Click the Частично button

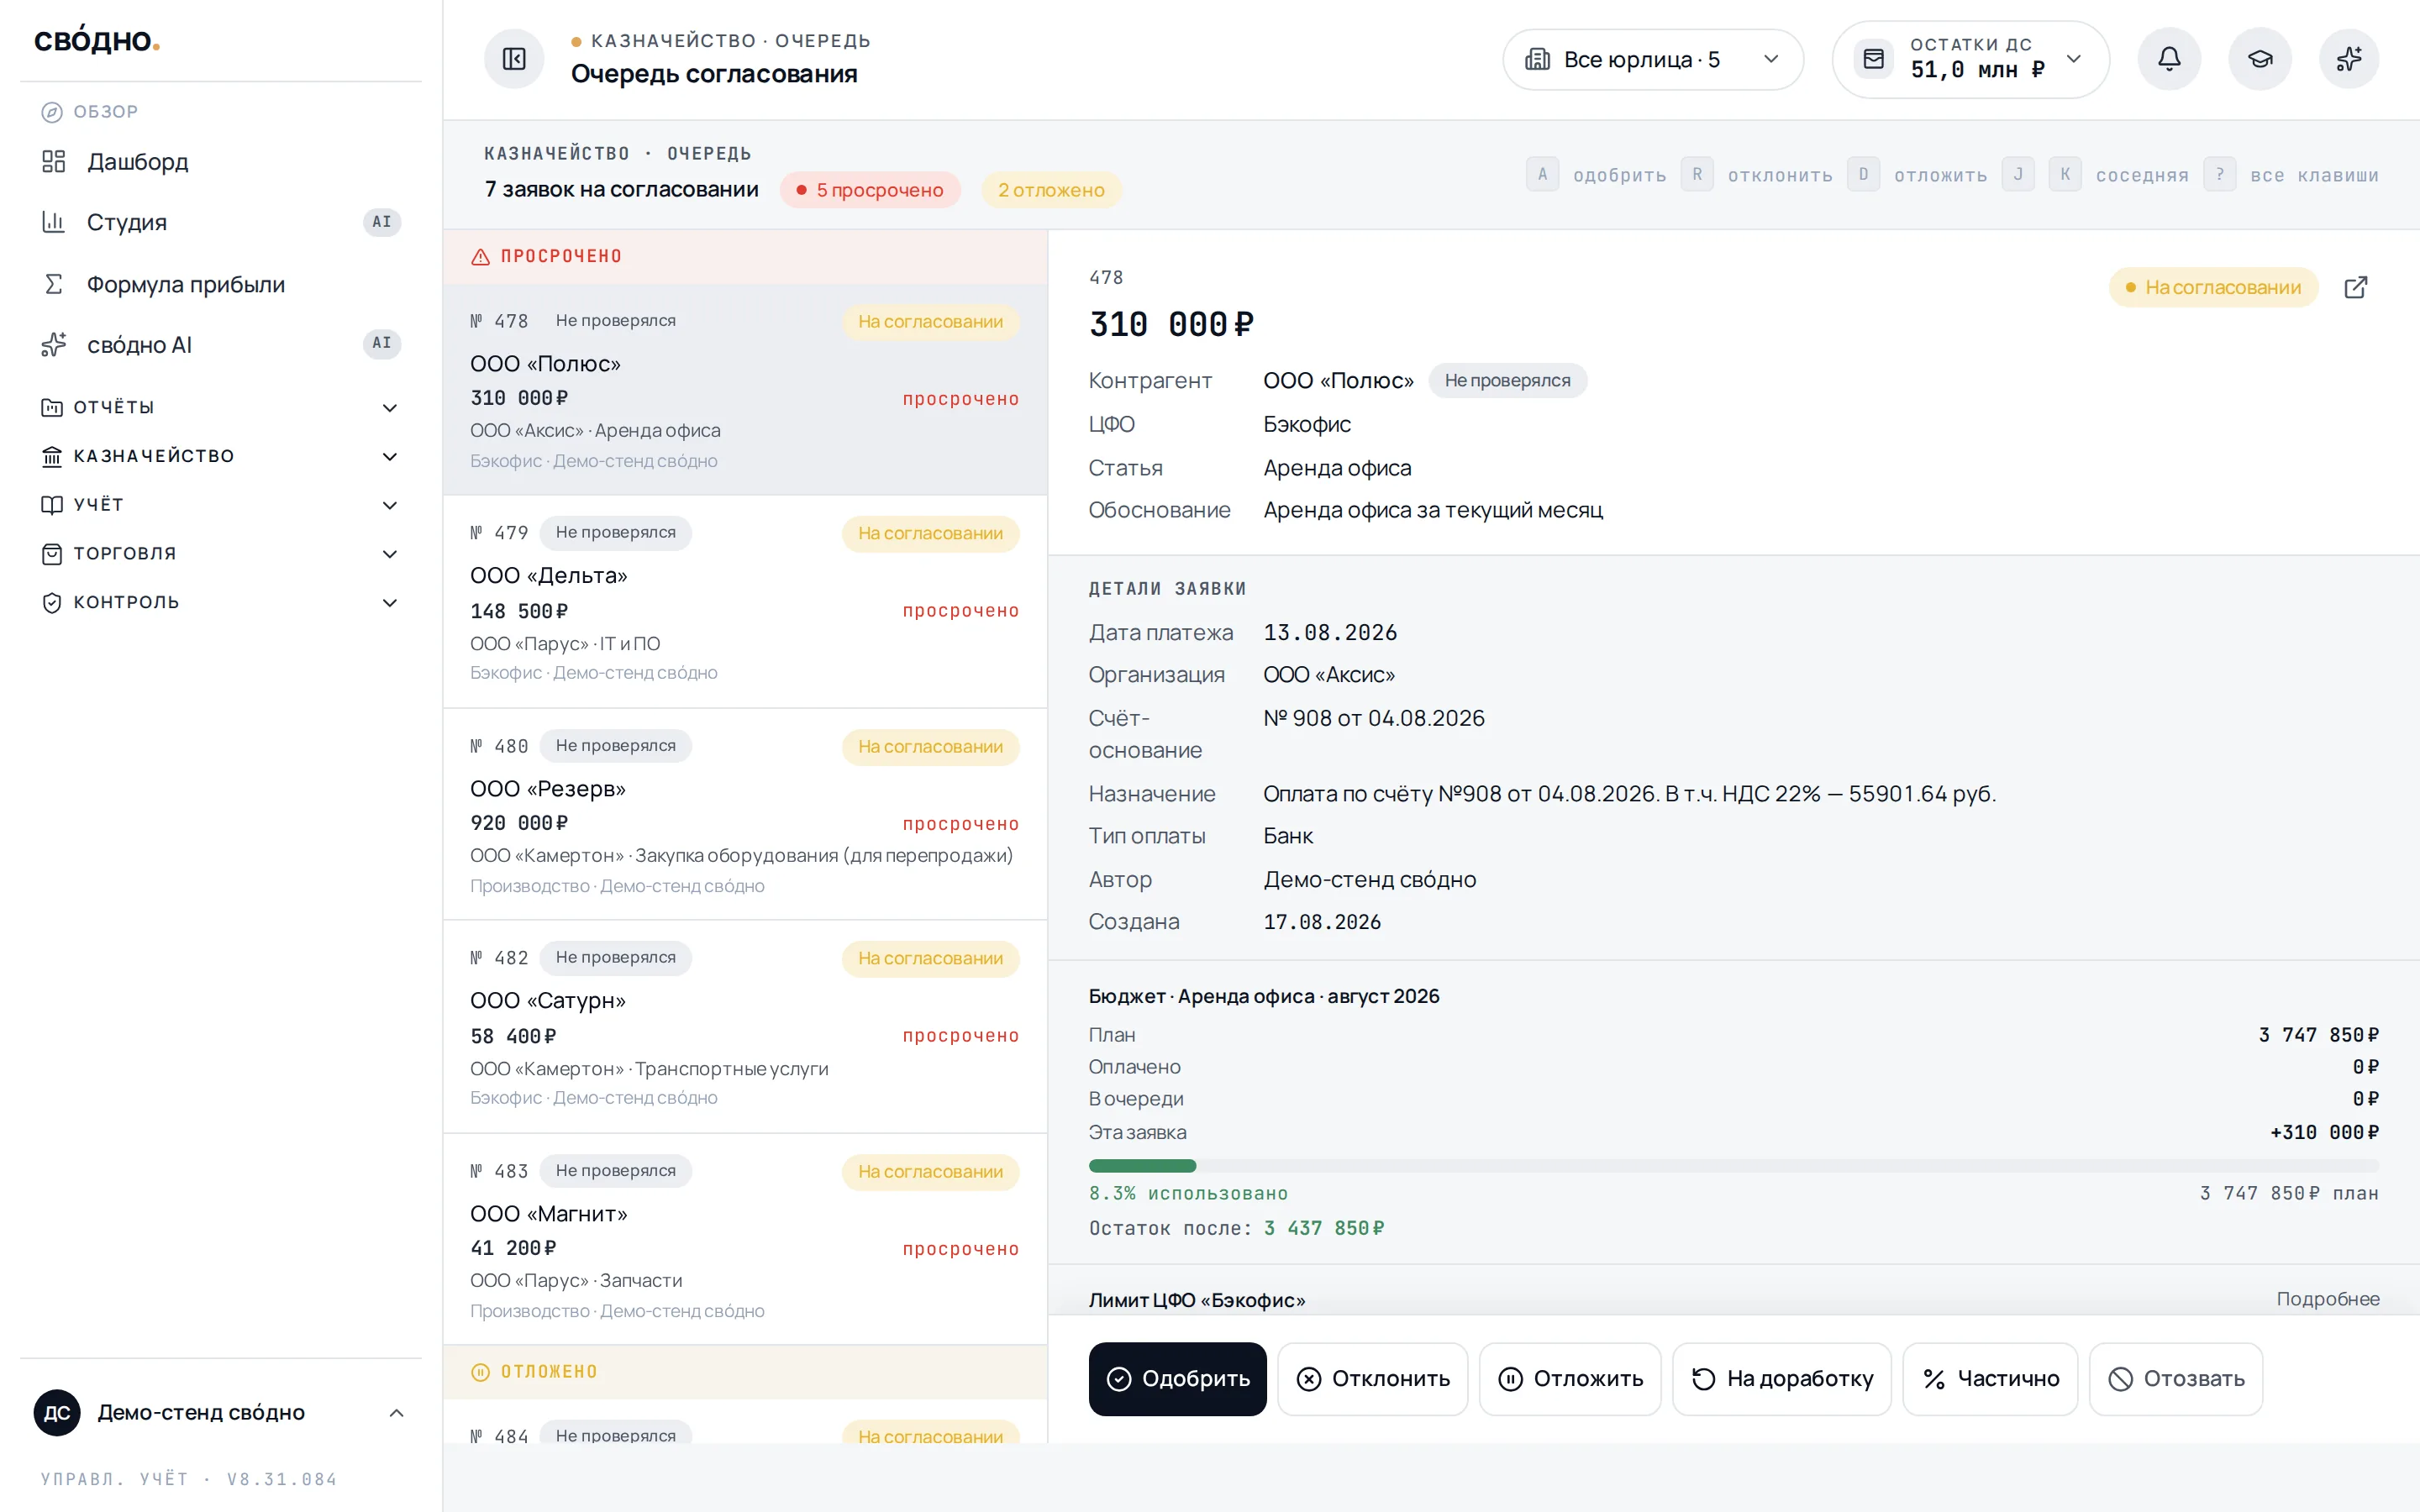click(1990, 1379)
